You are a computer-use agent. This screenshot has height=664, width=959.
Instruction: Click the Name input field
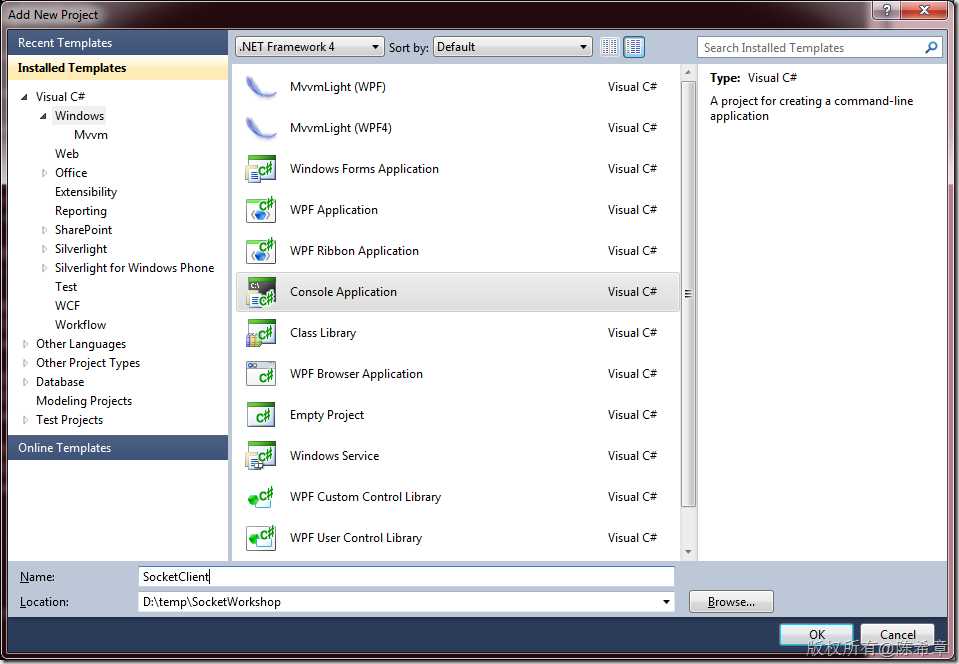pos(406,577)
